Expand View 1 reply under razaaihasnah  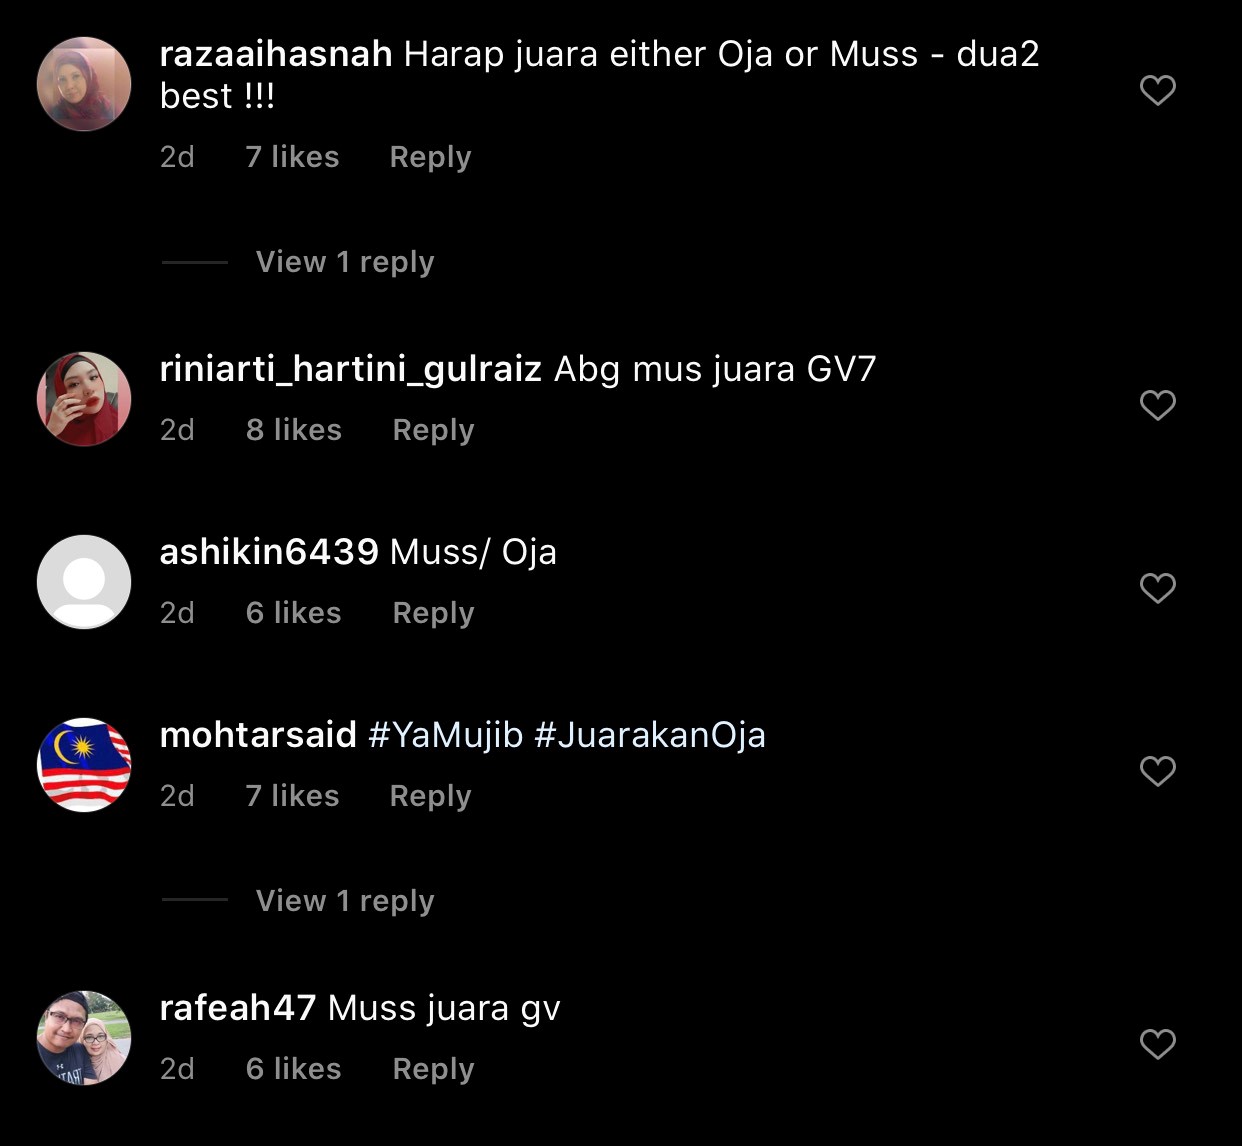[345, 262]
